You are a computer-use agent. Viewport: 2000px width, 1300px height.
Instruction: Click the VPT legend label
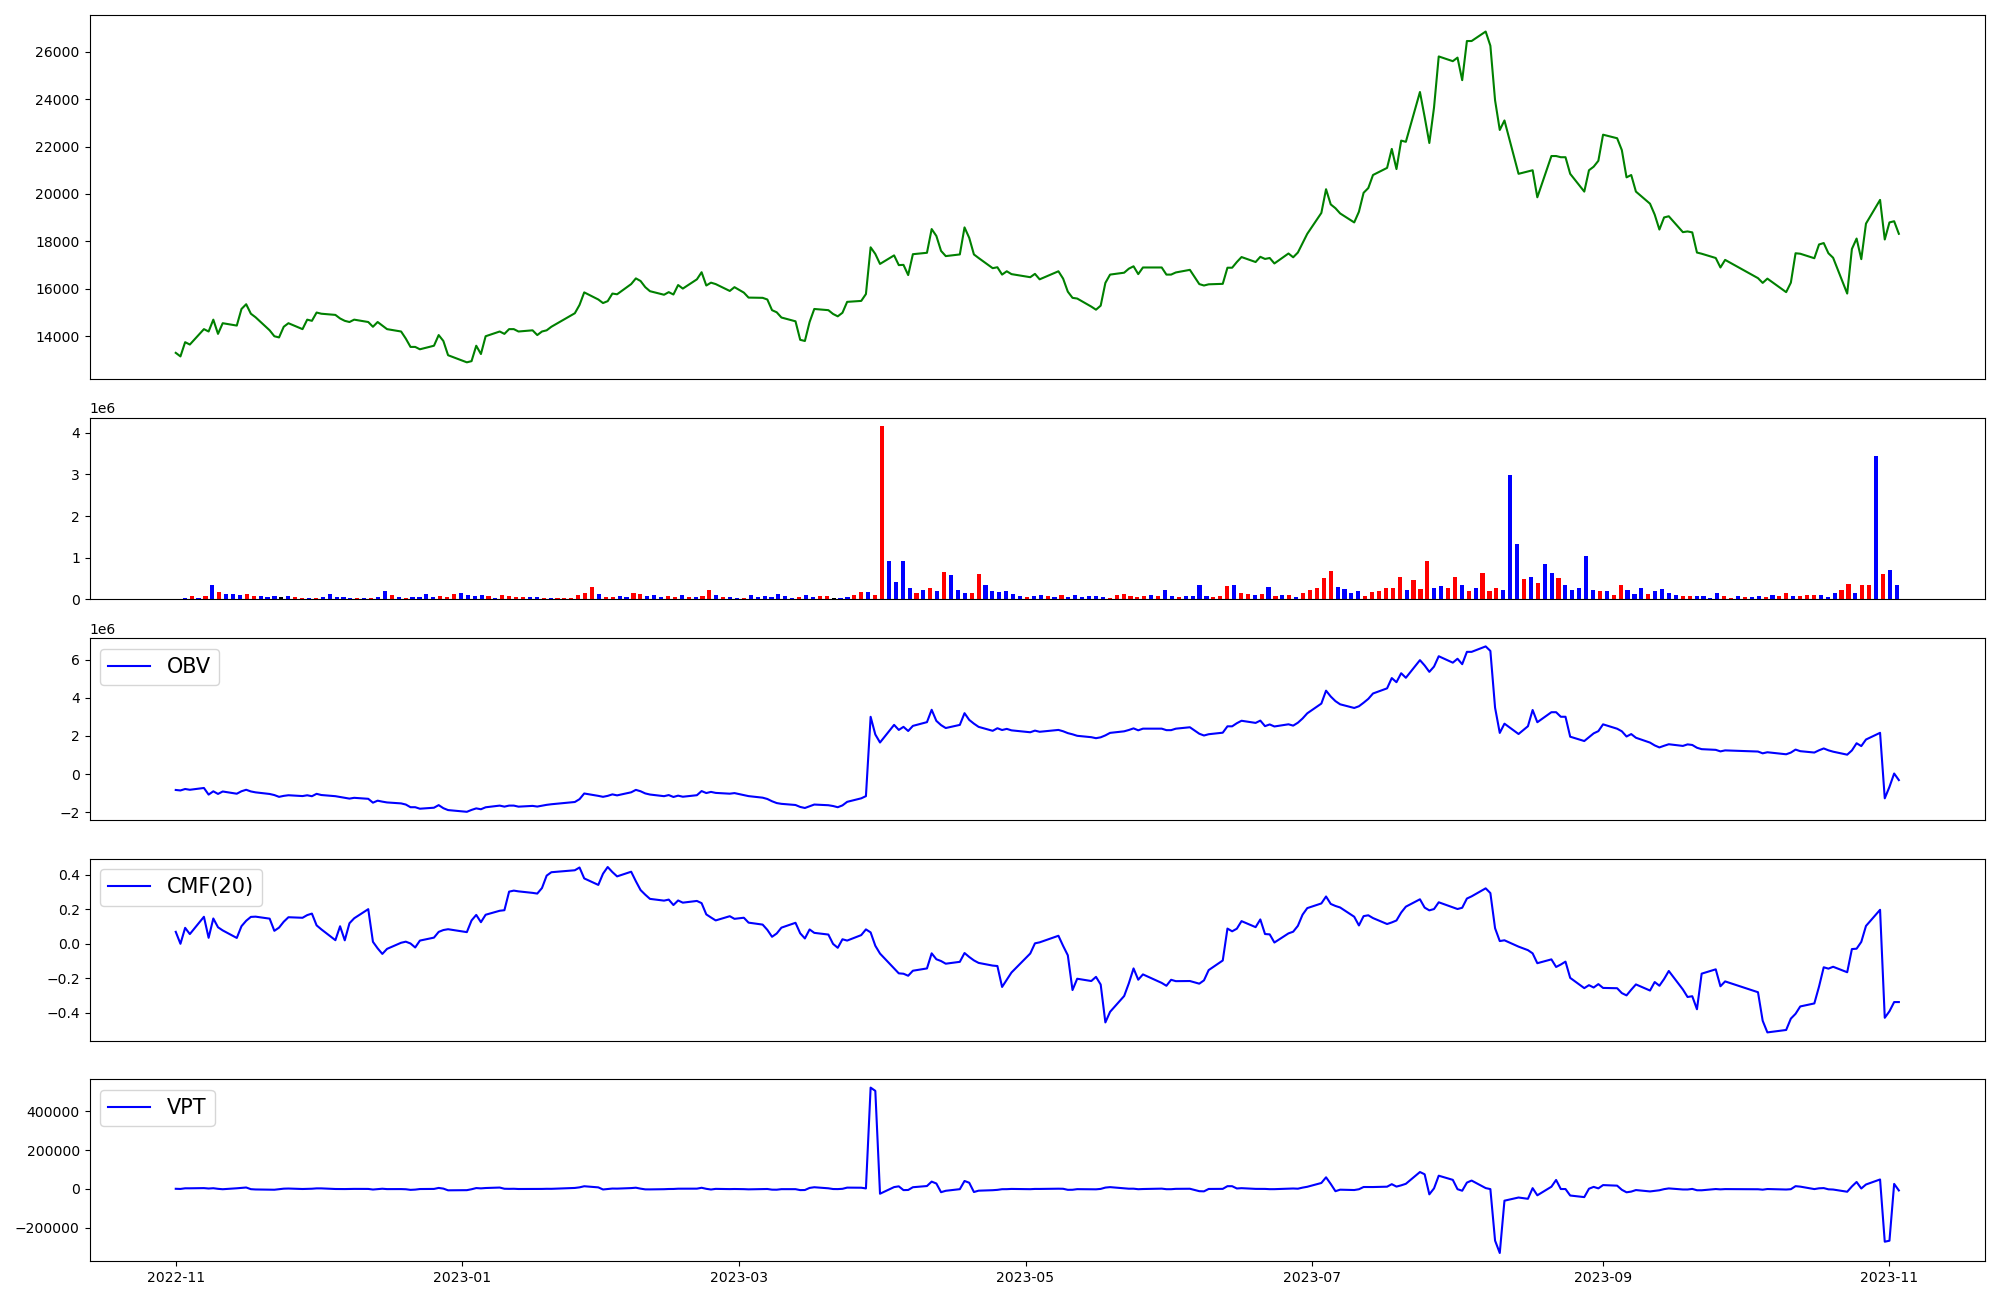(x=186, y=1107)
